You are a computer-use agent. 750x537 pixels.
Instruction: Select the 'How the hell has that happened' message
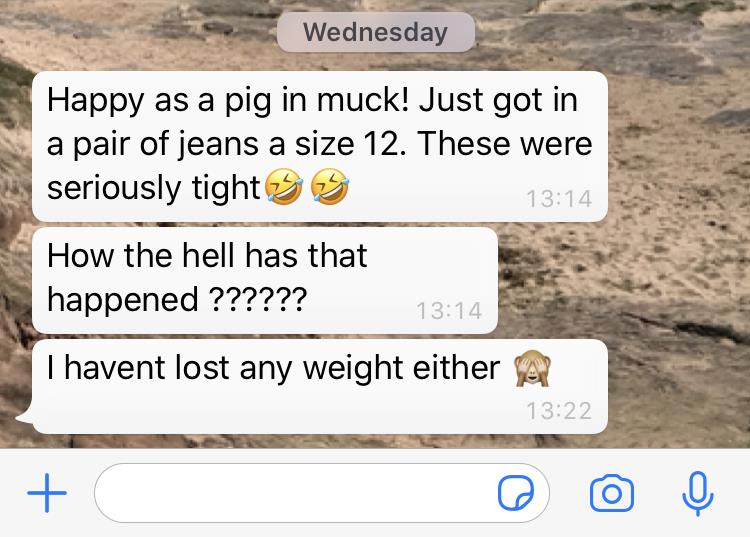pyautogui.click(x=265, y=281)
